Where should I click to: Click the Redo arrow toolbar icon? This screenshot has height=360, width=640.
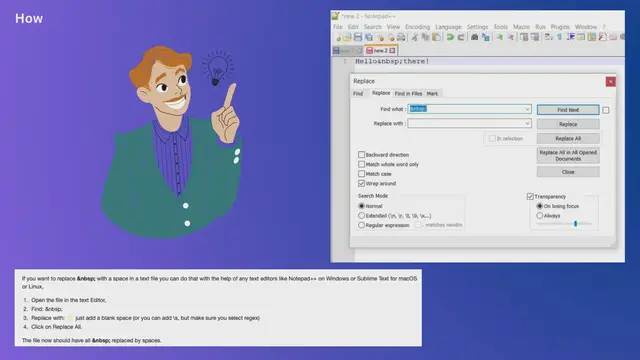tap(461, 38)
